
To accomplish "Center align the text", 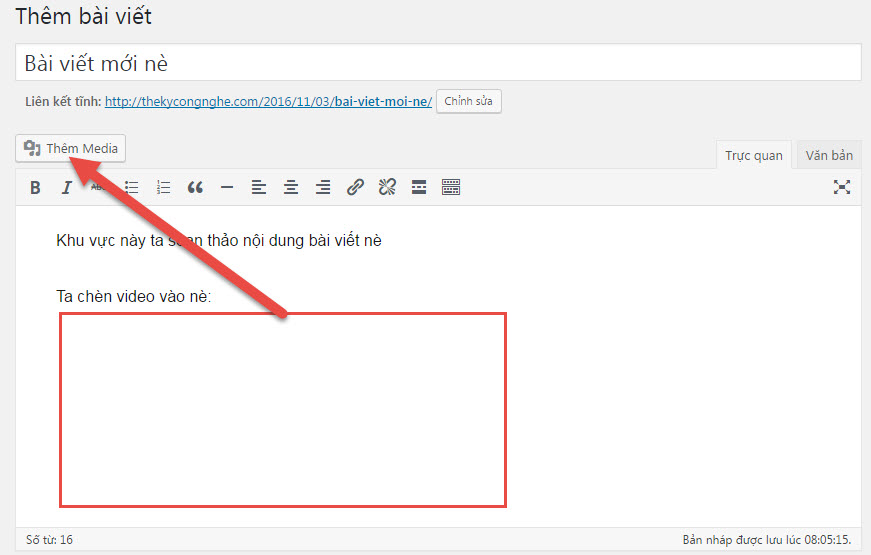I will pos(291,187).
